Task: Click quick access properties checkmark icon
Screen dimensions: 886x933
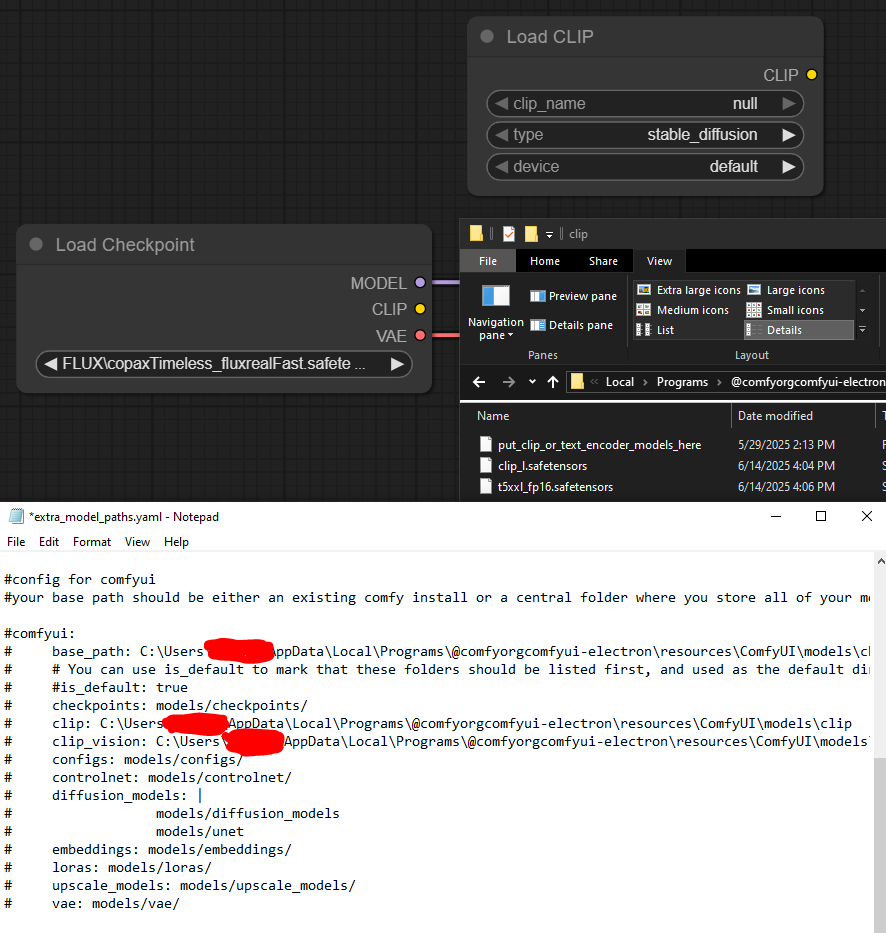Action: click(x=509, y=234)
